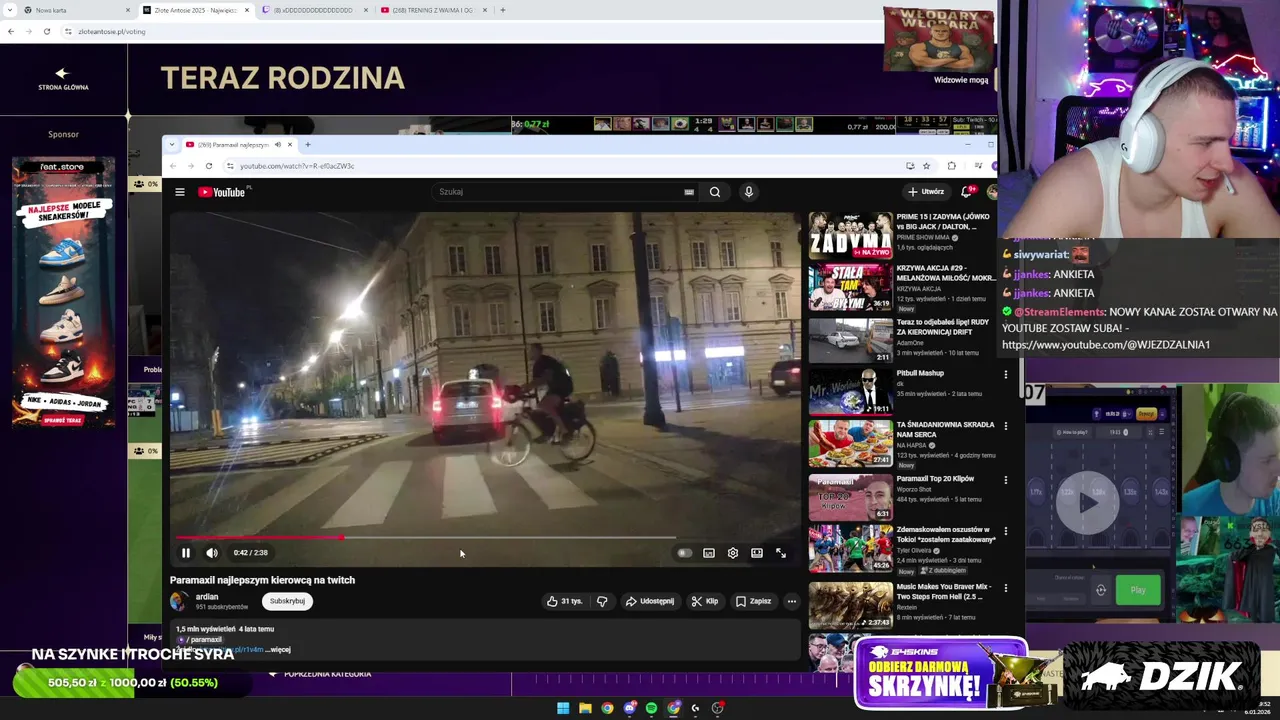The width and height of the screenshot is (1280, 720).
Task: Open YouTube notifications bell
Action: coord(967,192)
